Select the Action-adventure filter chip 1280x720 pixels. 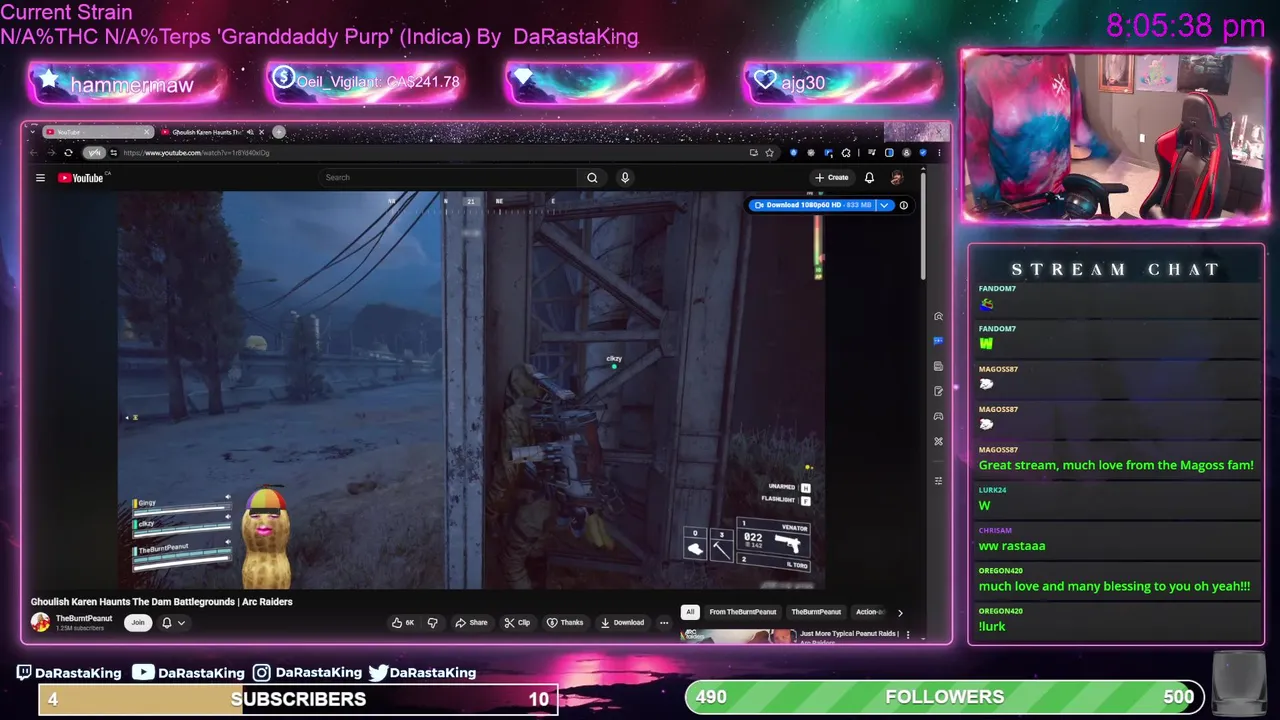click(x=870, y=612)
